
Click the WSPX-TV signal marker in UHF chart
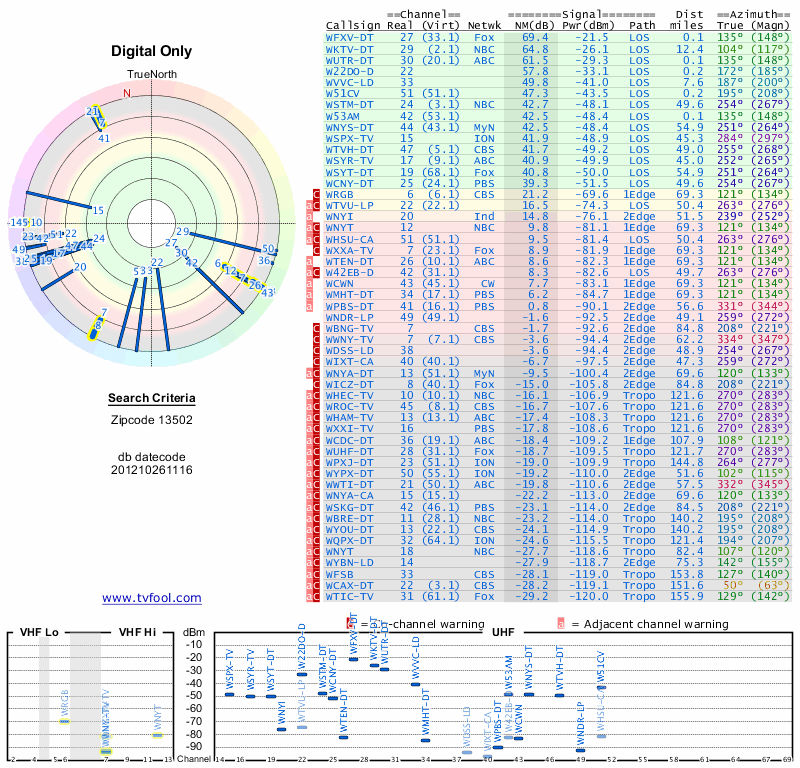[230, 694]
